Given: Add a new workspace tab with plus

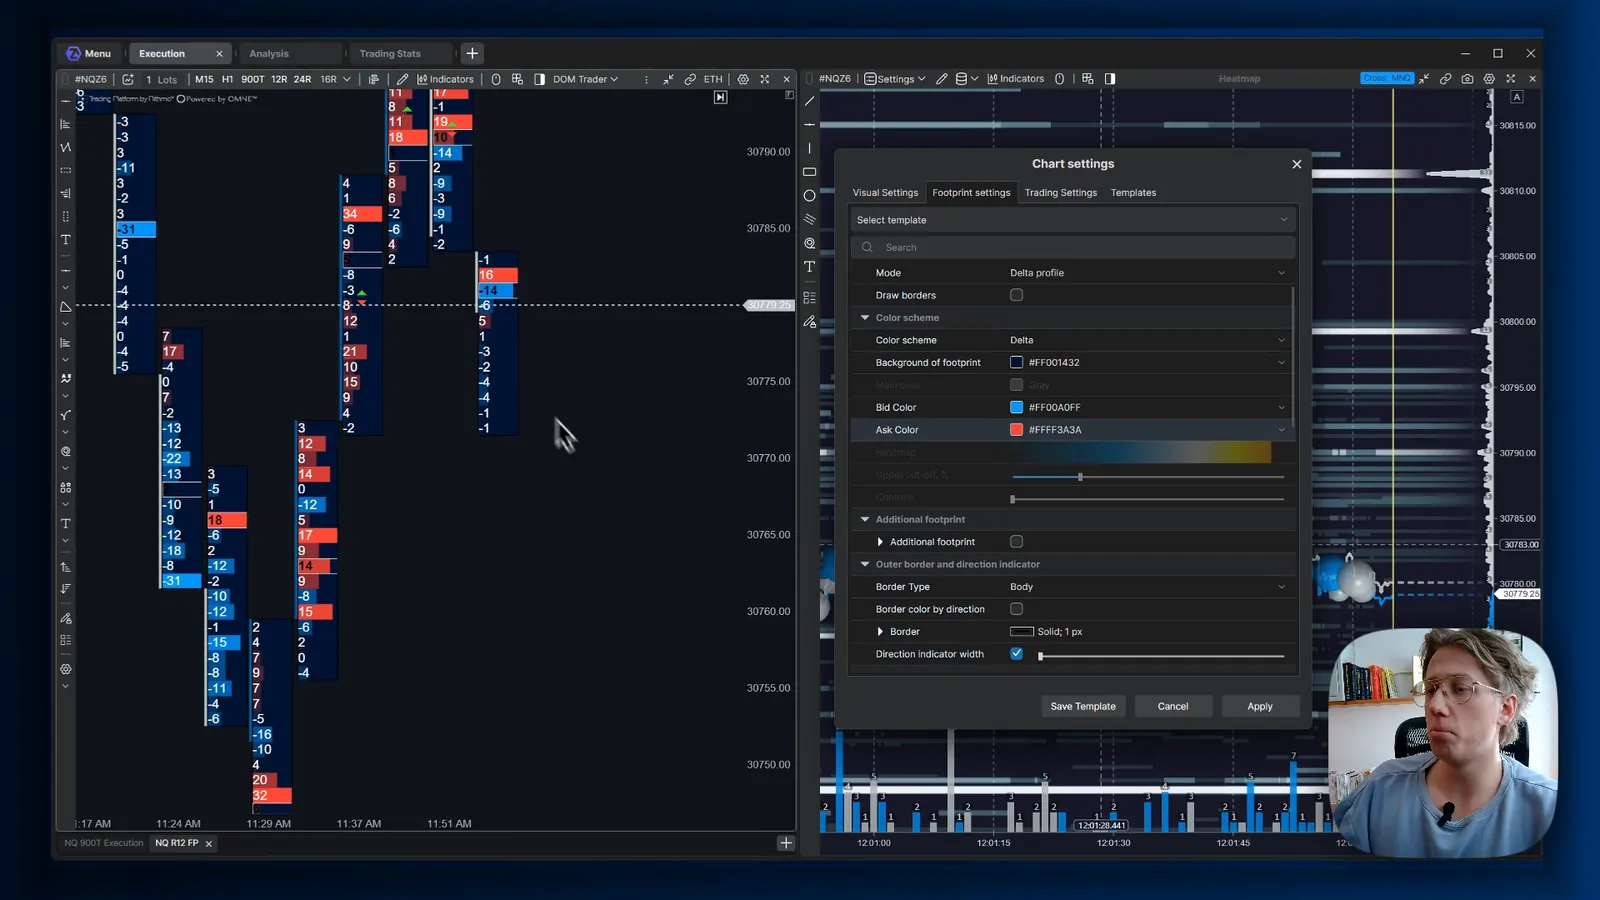Looking at the screenshot, I should point(473,54).
